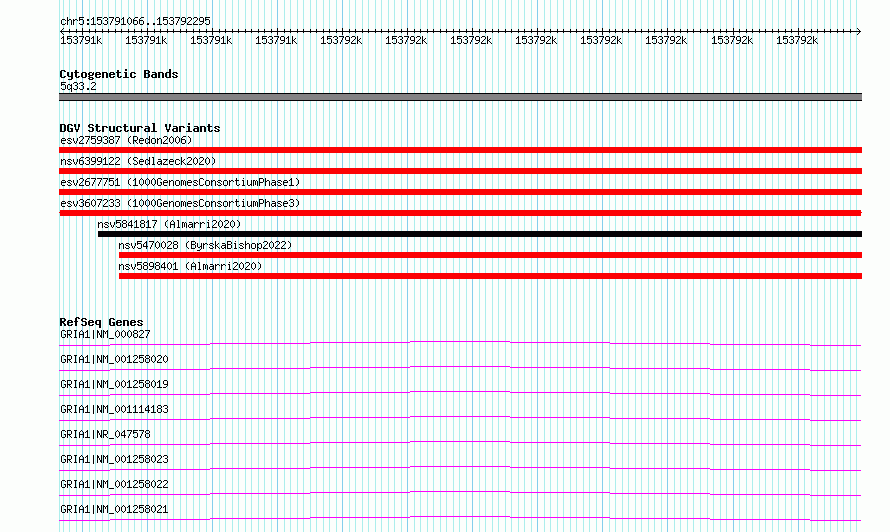Click the red bar under esv2677751
The height and width of the screenshot is (532, 890).
460,192
